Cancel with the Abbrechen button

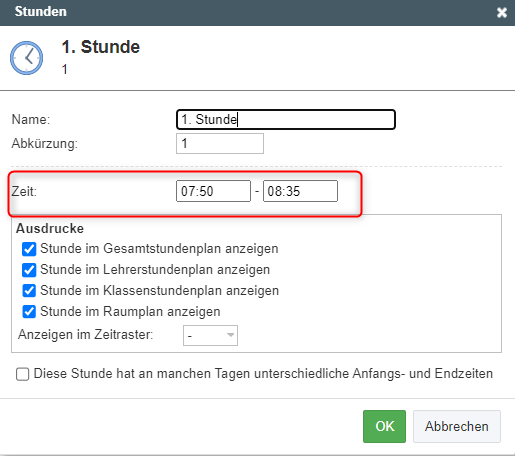(x=457, y=426)
